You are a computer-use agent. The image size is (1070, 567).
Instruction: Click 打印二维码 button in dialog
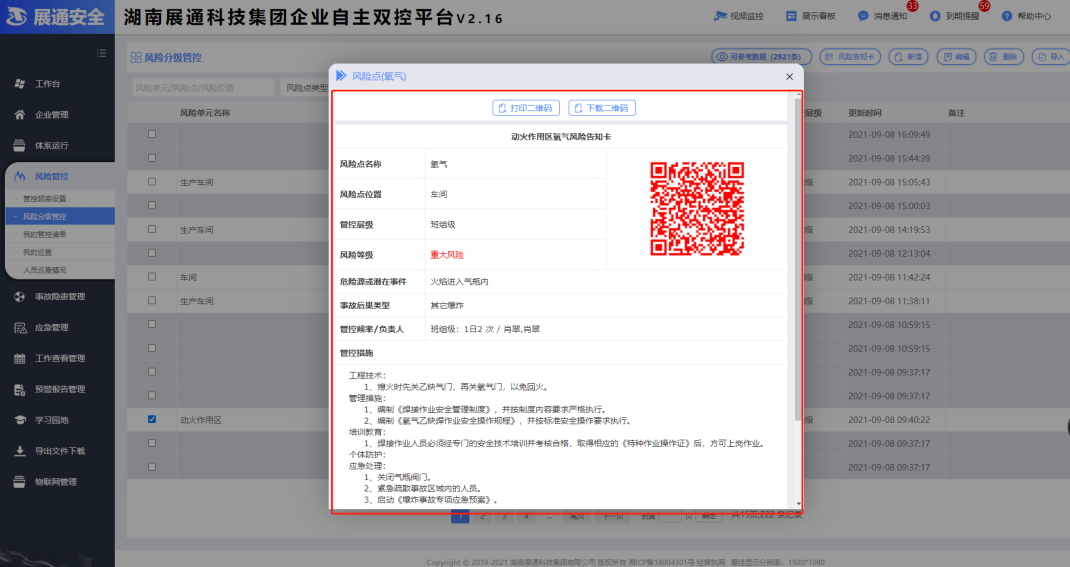(526, 108)
